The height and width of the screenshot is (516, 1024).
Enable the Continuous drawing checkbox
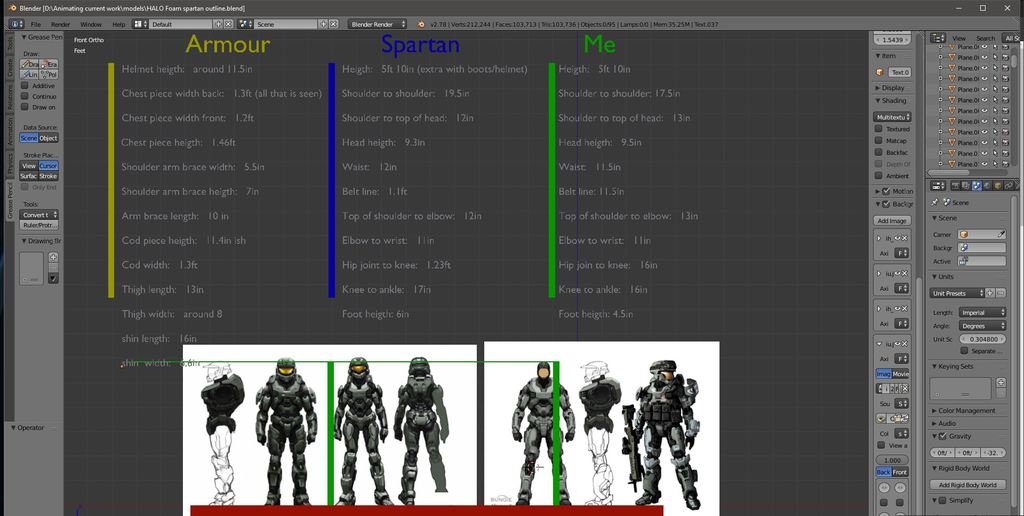[x=25, y=96]
